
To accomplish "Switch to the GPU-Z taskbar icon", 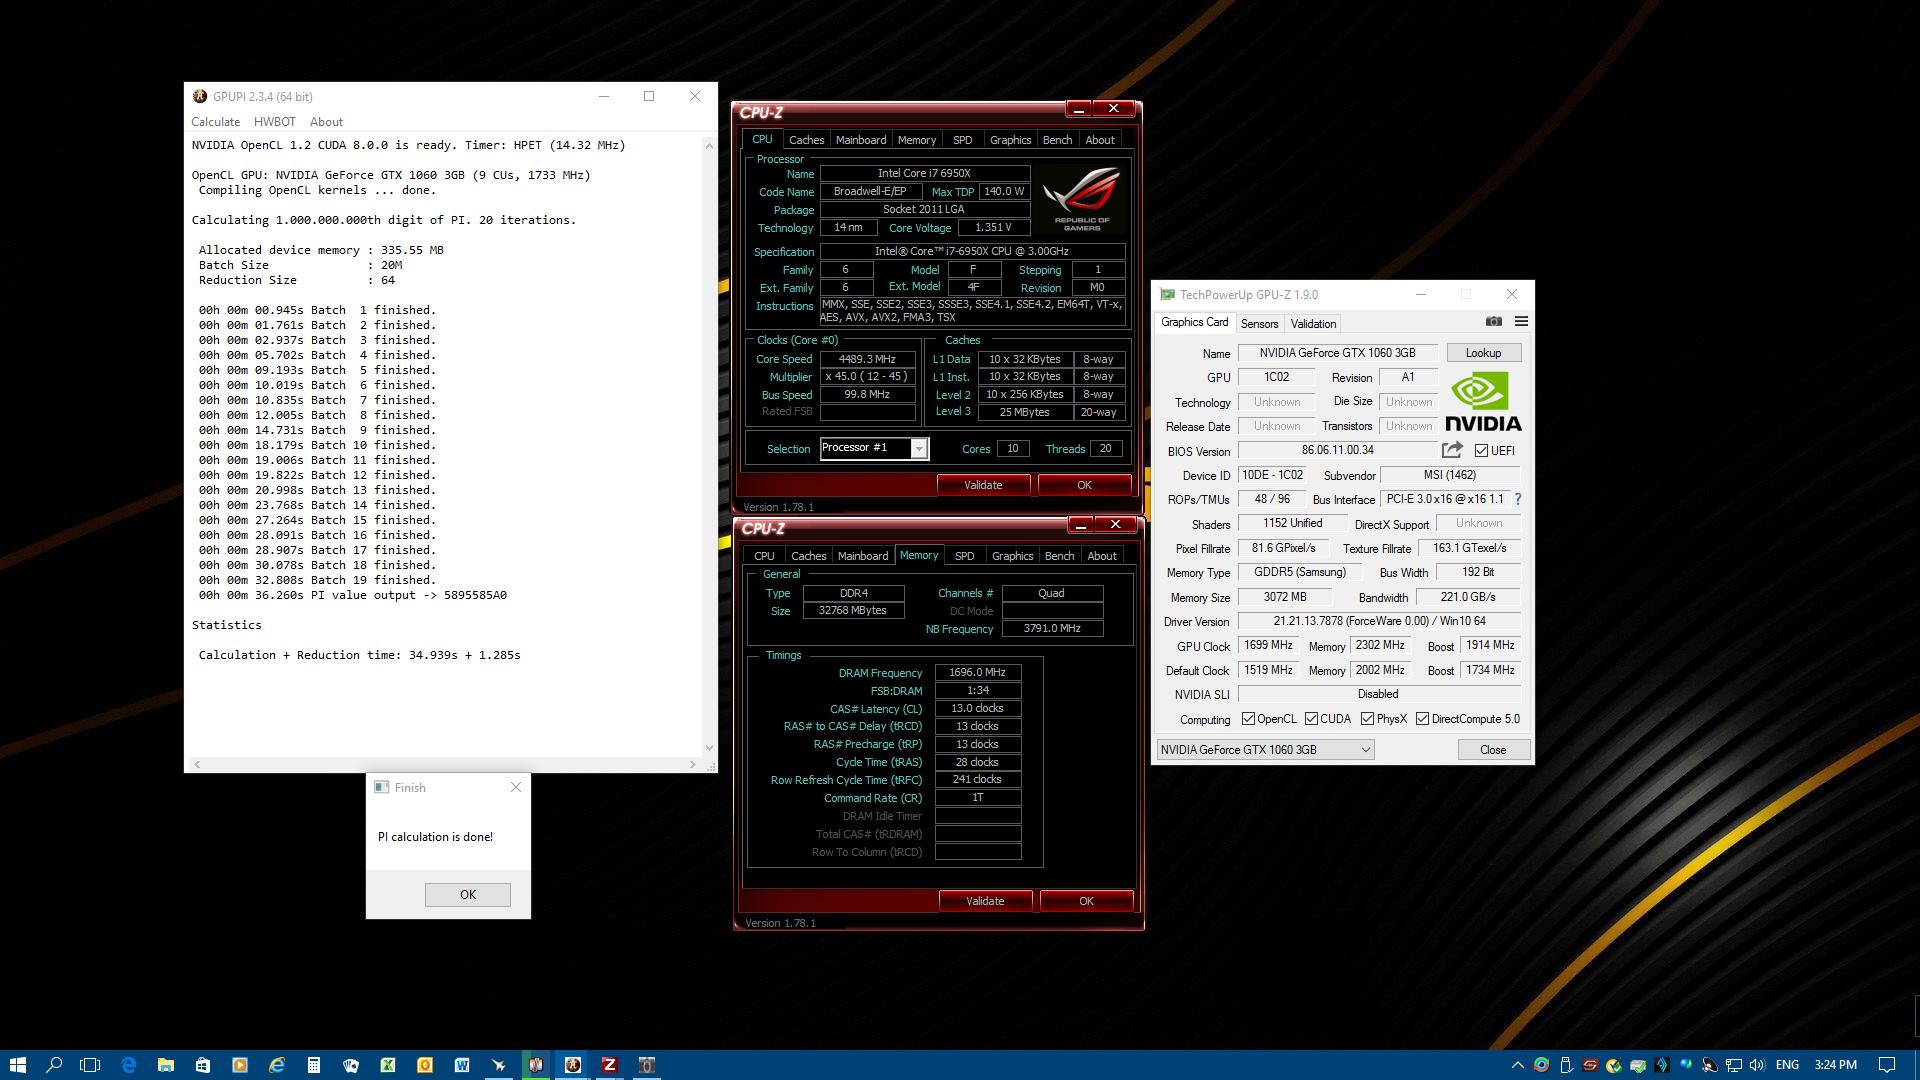I will [x=647, y=1065].
